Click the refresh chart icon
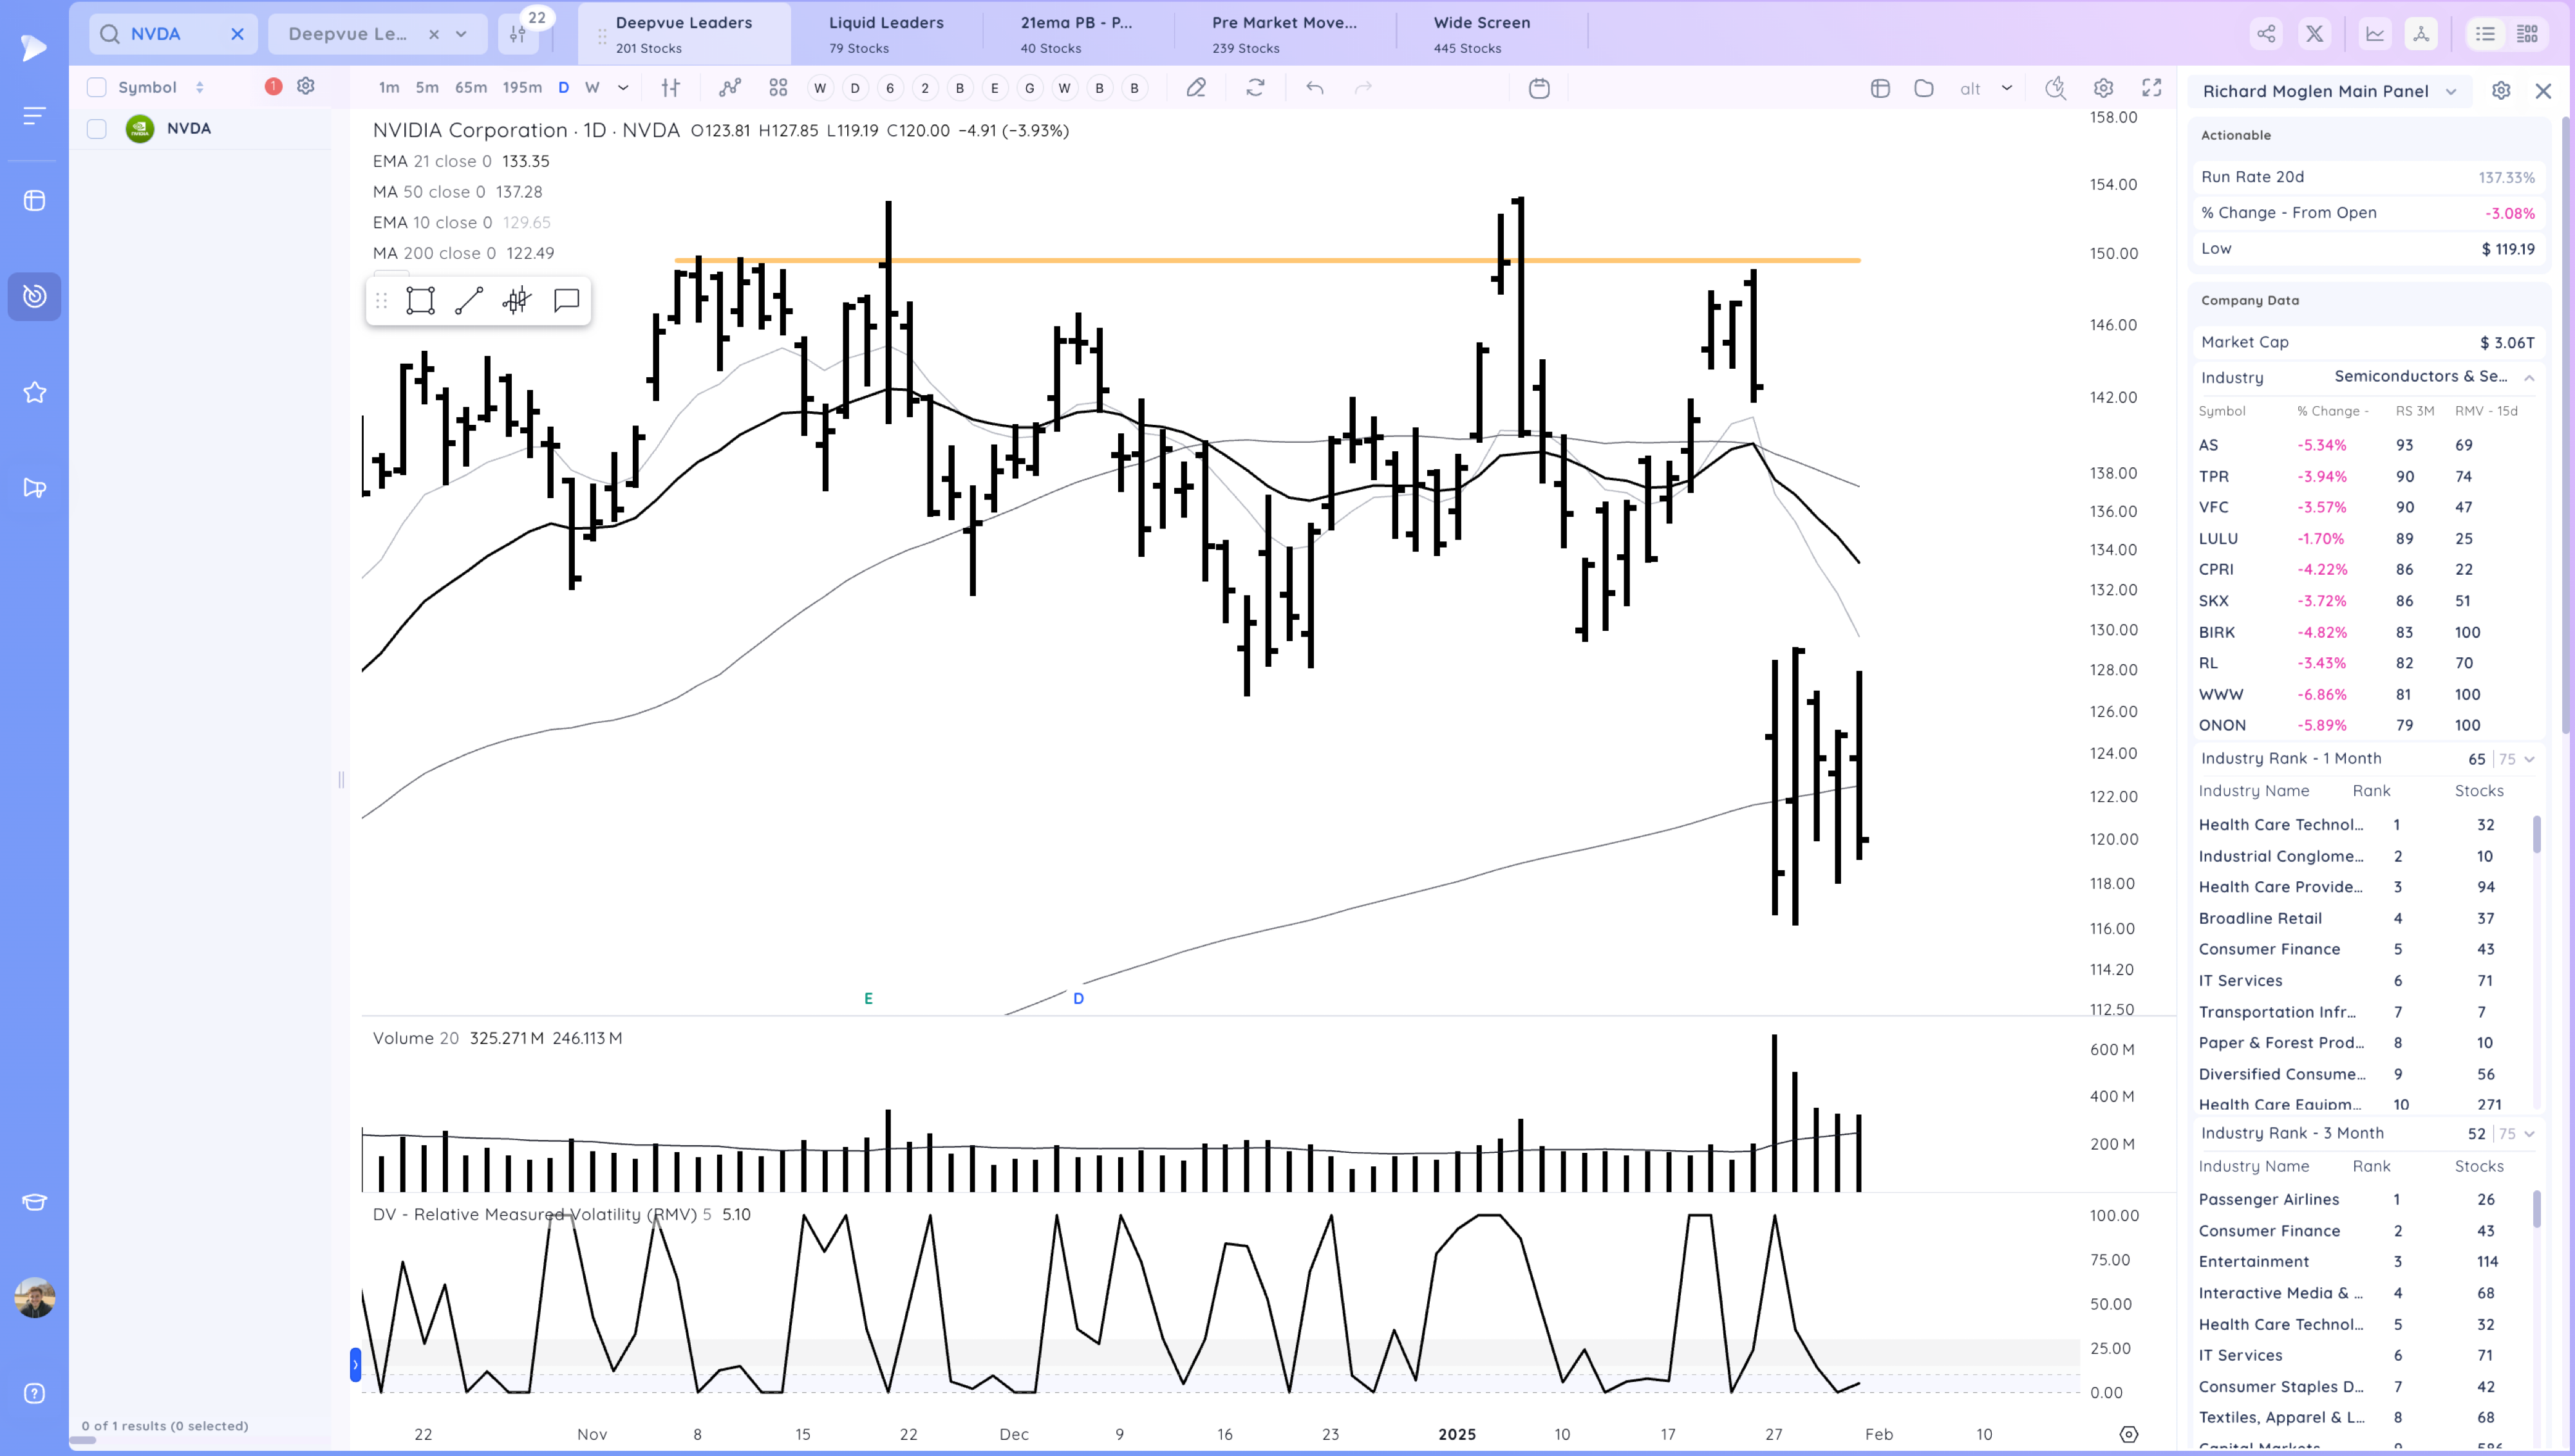The image size is (2575, 1456). coord(1255,88)
